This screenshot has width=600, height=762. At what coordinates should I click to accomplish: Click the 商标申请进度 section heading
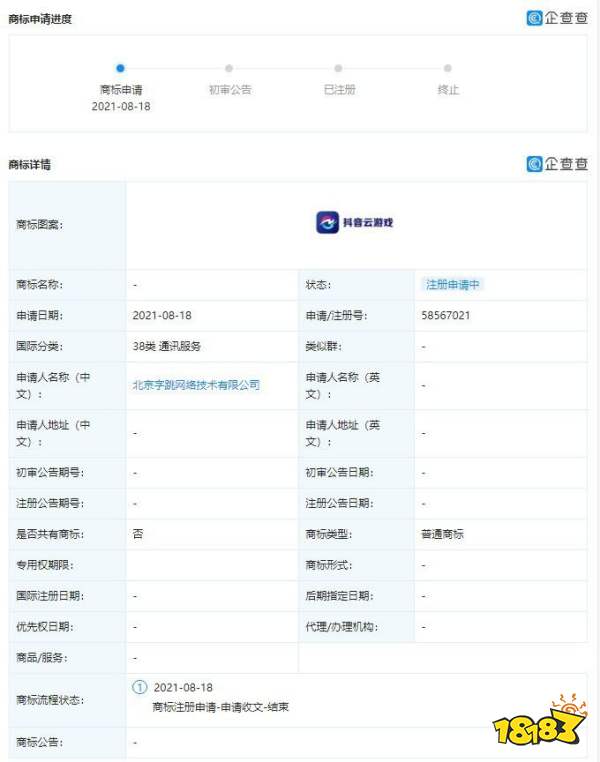(x=40, y=19)
